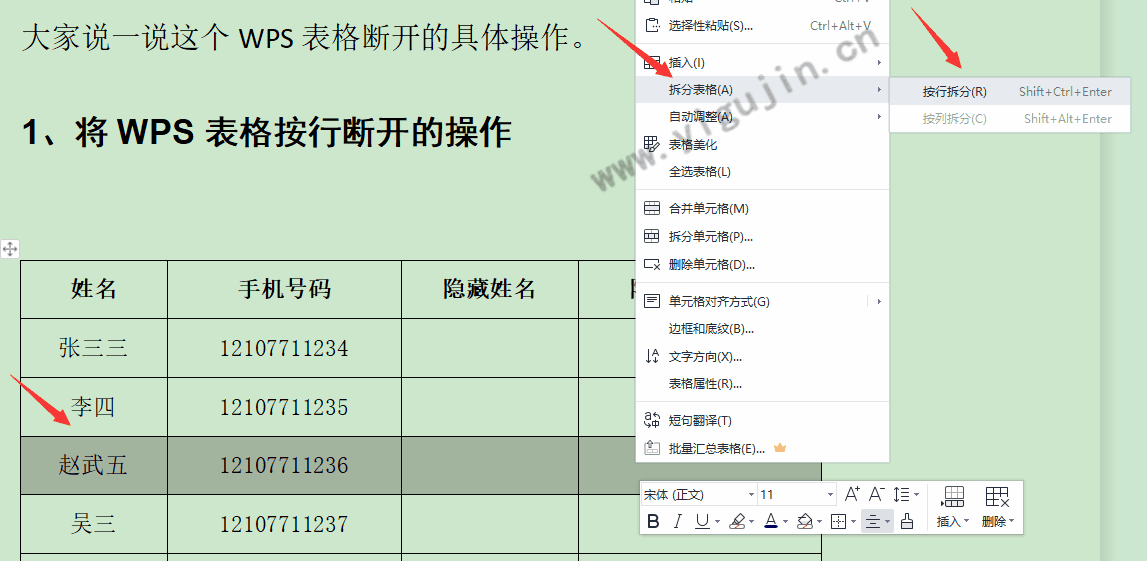Apply underline using the U icon
Screen dimensions: 1147x561
coord(702,522)
